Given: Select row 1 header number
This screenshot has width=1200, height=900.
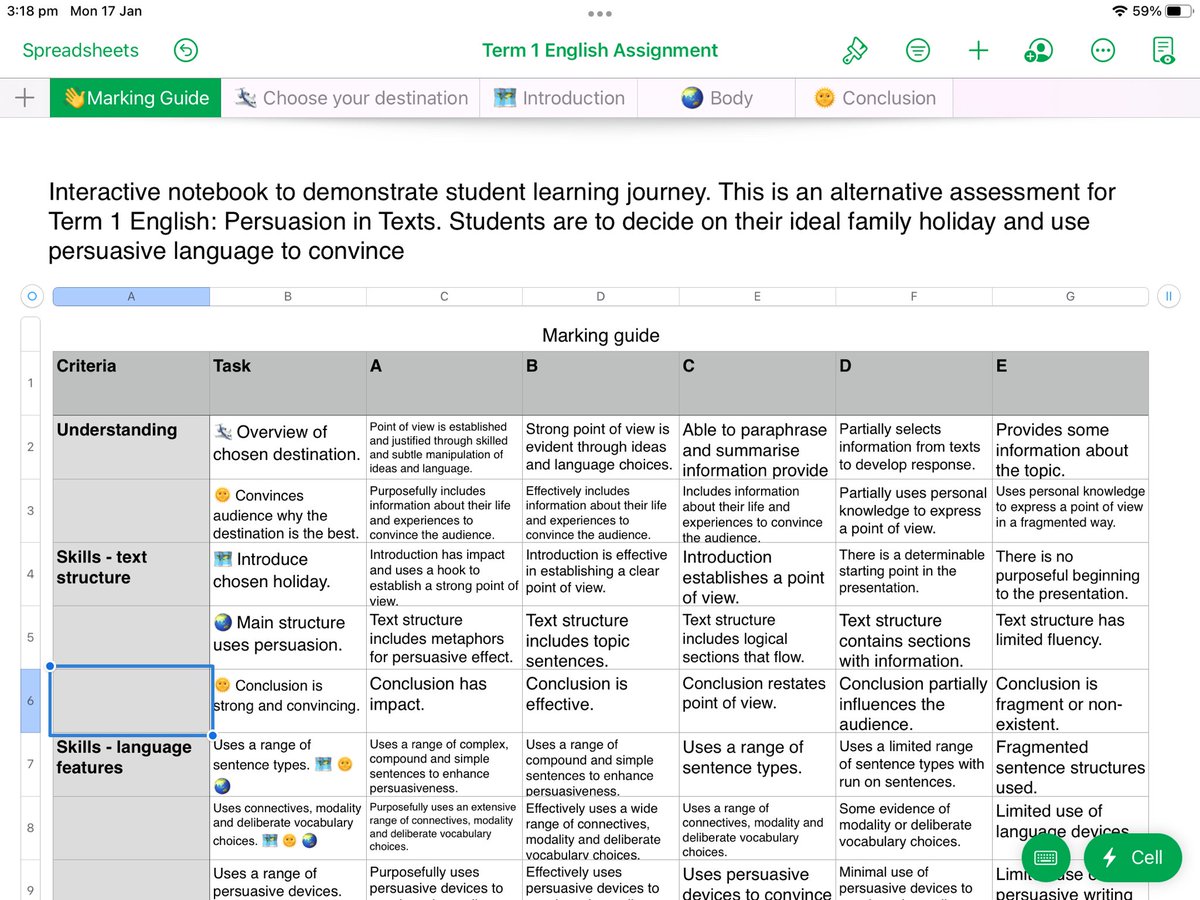Looking at the screenshot, I should (30, 383).
